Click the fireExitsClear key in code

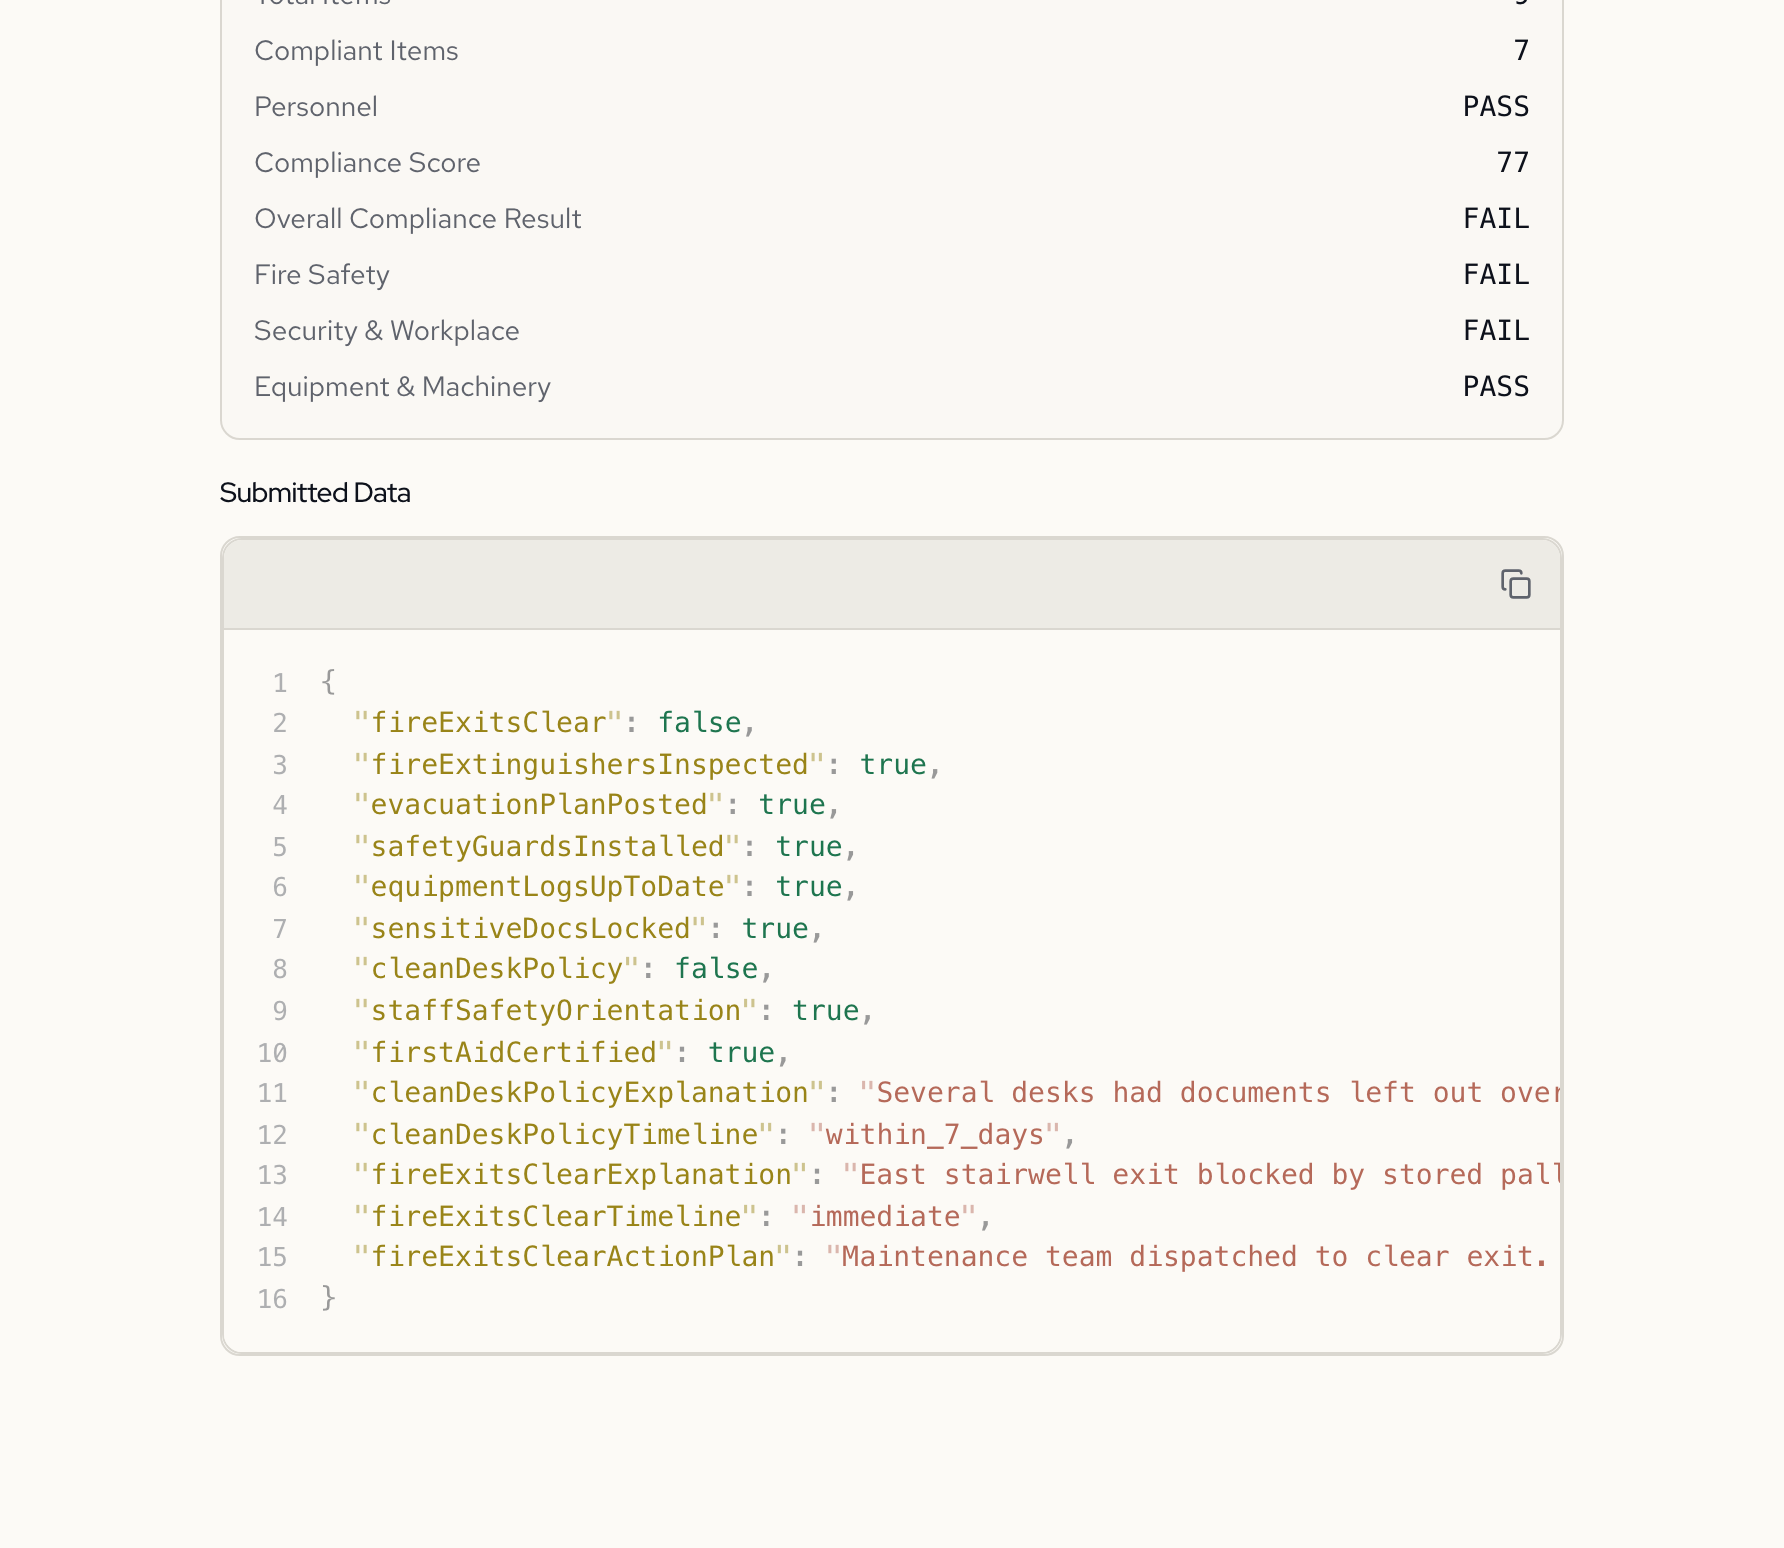tap(488, 723)
